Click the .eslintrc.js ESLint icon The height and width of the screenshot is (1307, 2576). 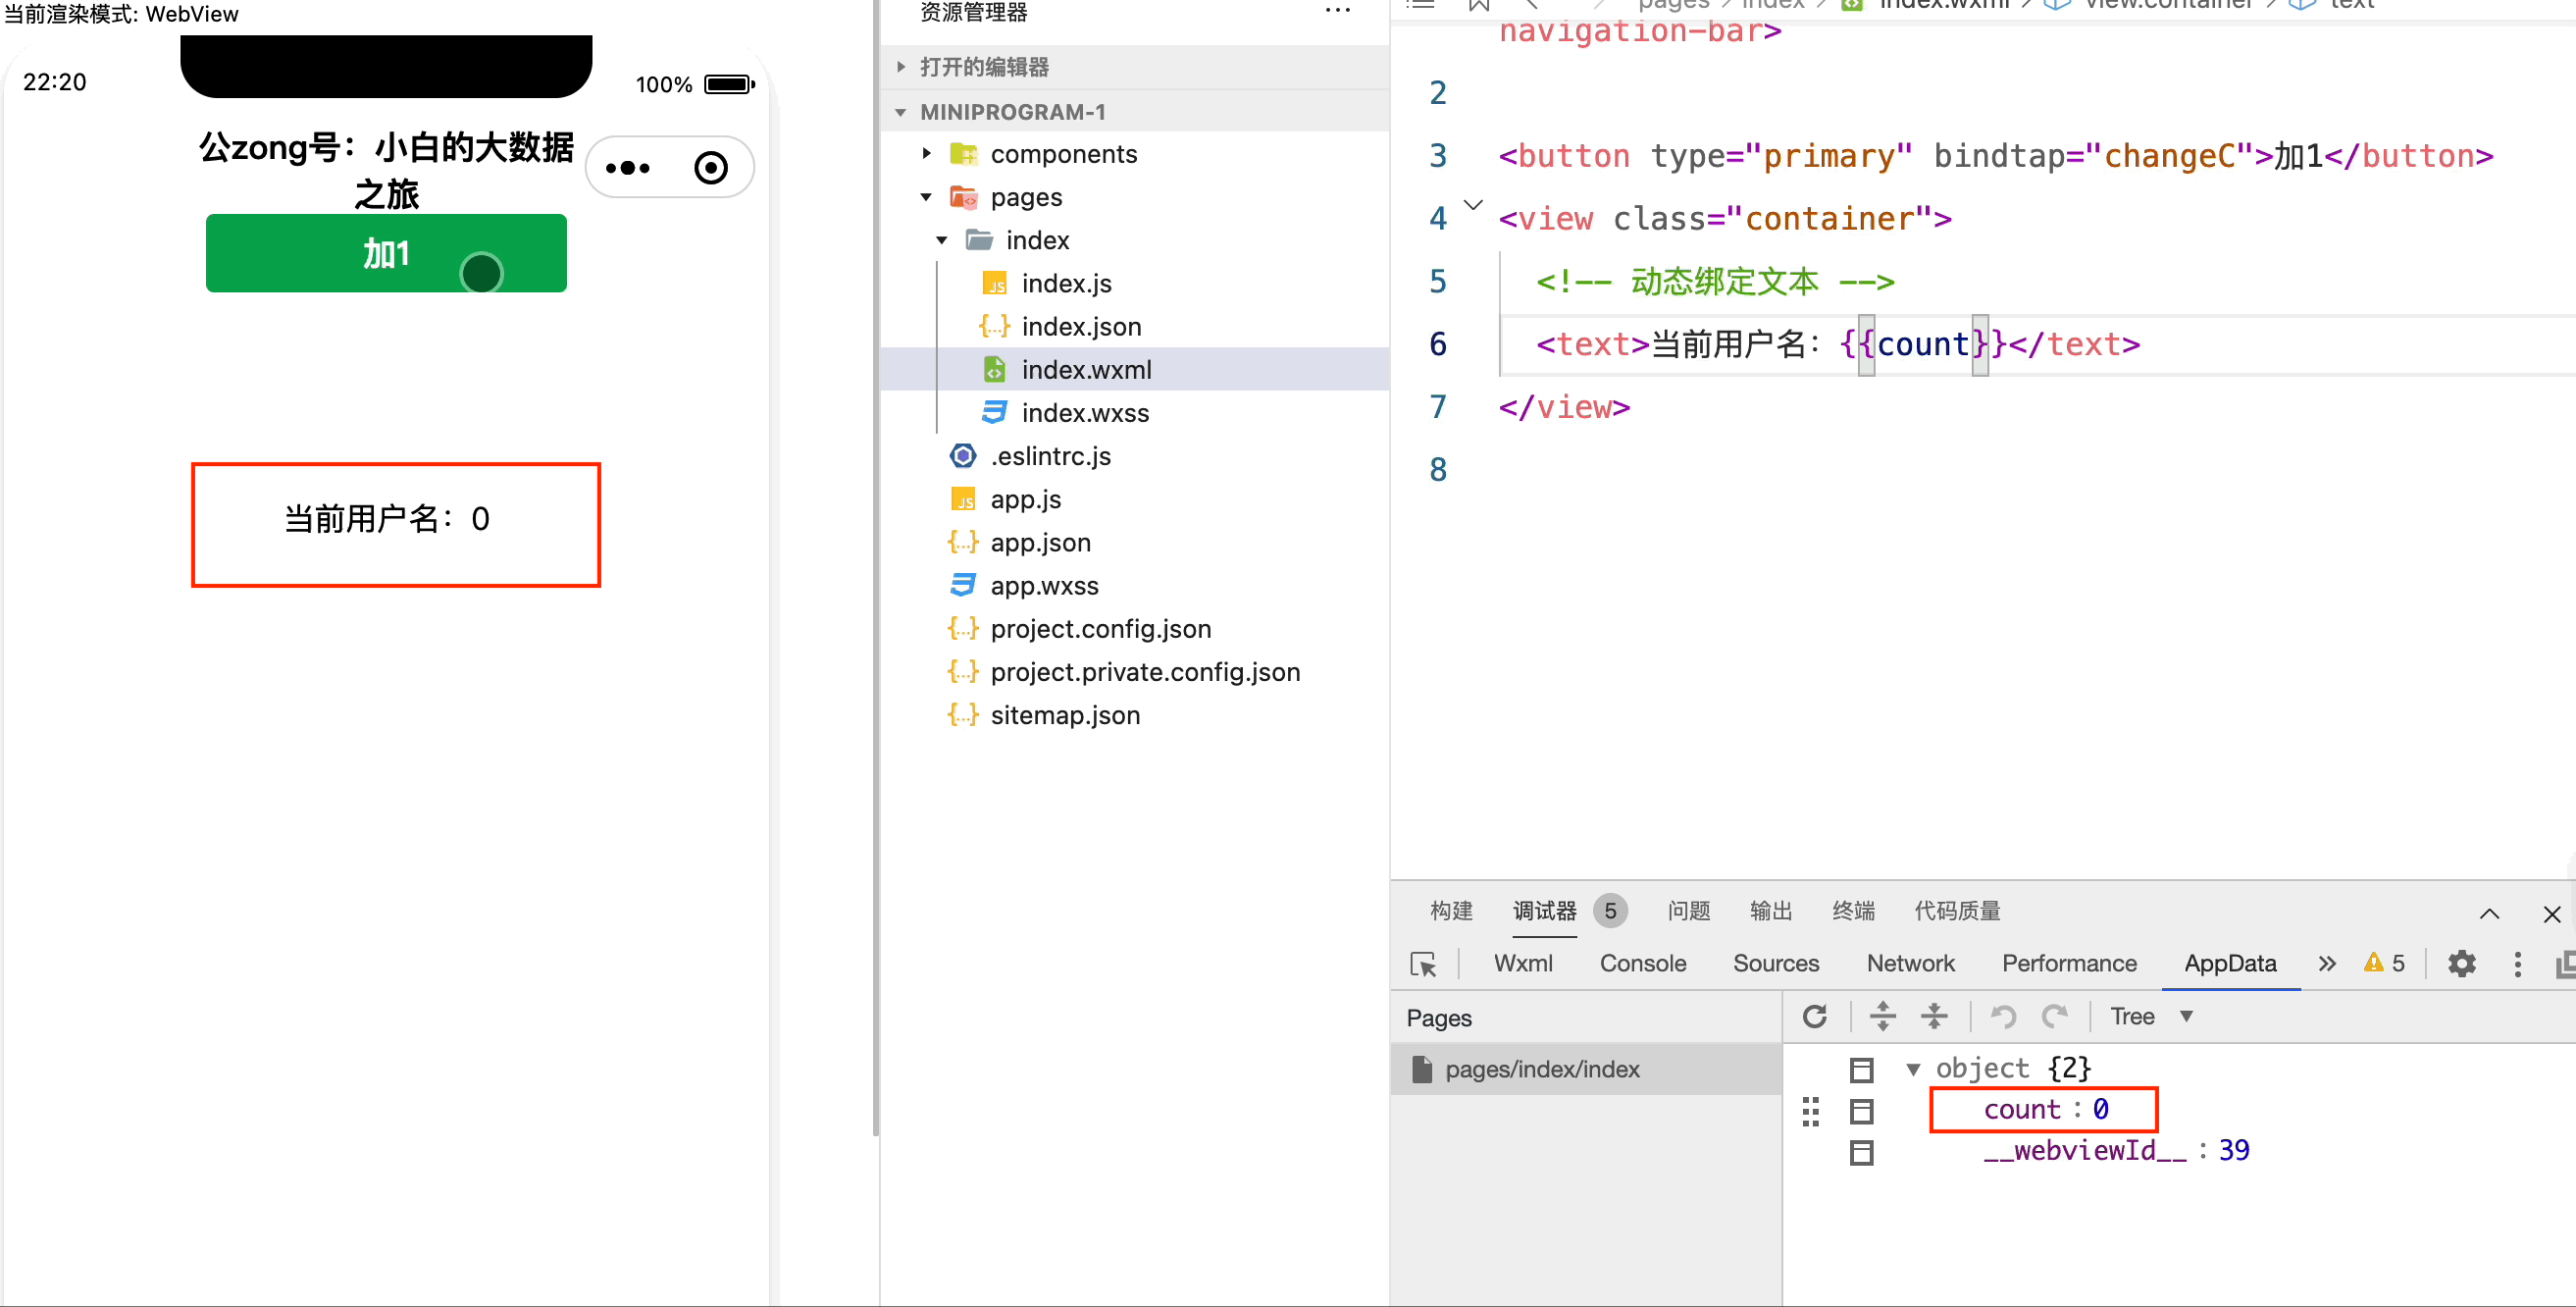pos(963,456)
